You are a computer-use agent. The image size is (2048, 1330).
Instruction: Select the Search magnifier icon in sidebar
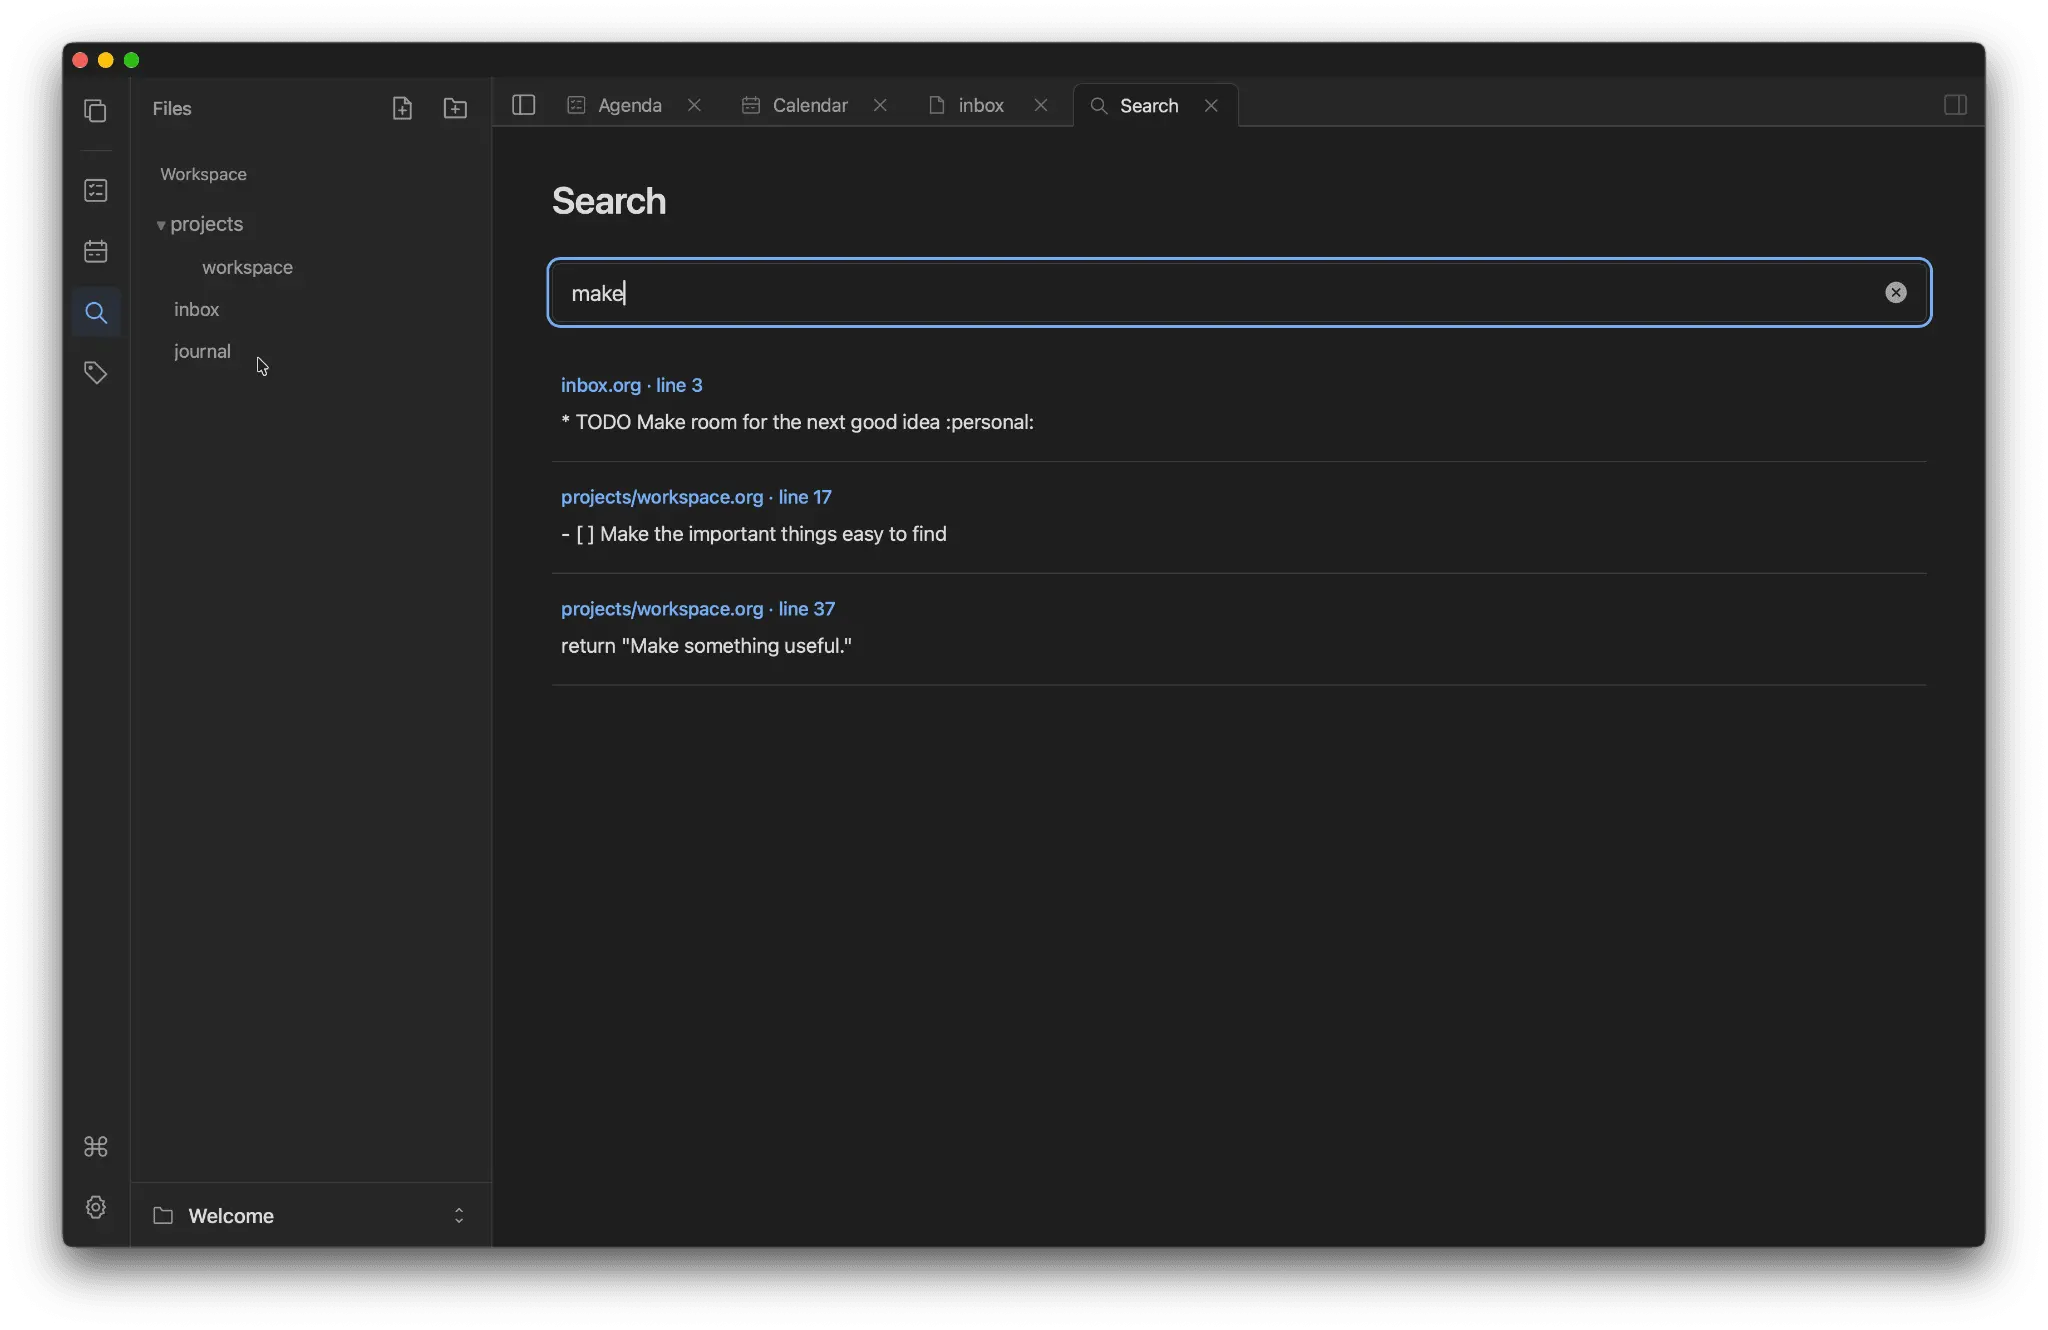96,313
